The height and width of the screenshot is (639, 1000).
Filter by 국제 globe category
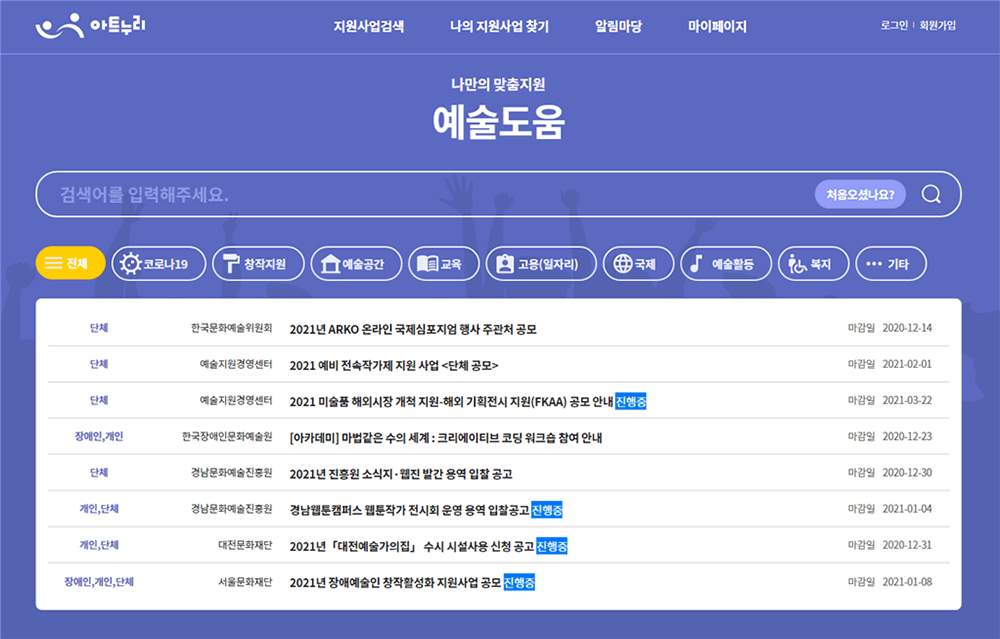(636, 264)
